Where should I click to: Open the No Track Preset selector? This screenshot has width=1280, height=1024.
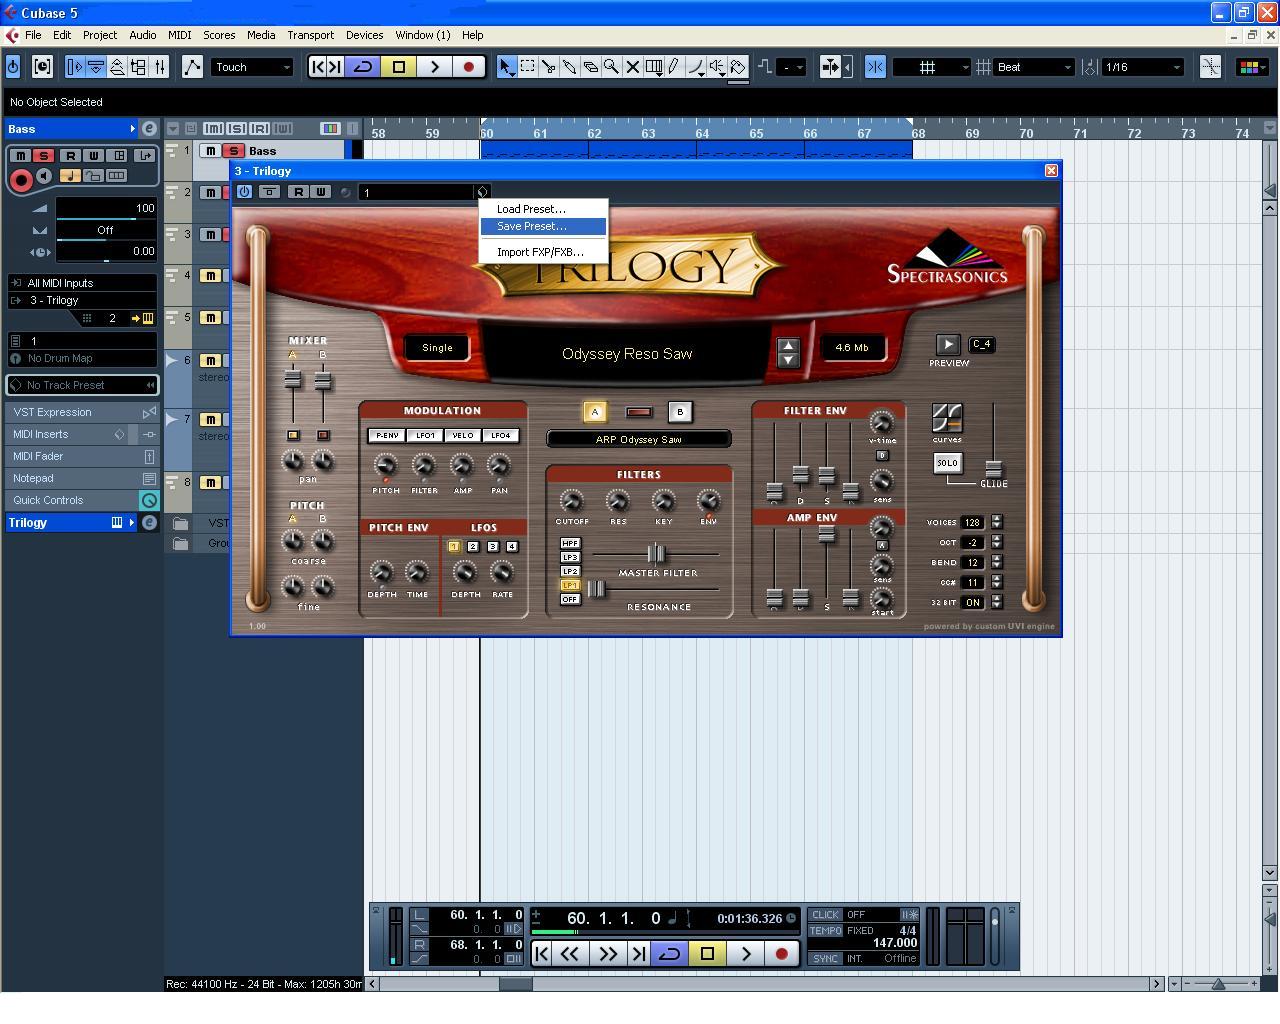pos(82,385)
